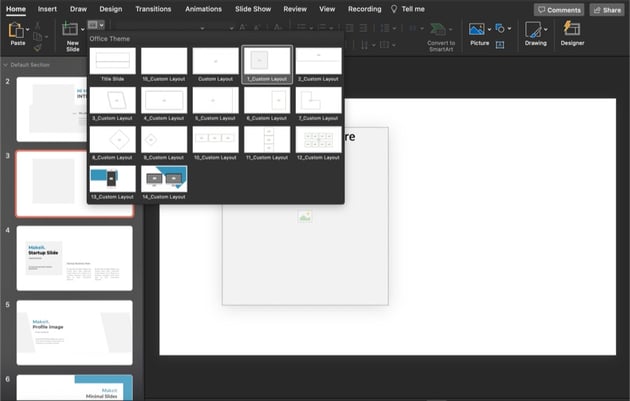Image resolution: width=630 pixels, height=401 pixels.
Task: Click the Share button
Action: (x=606, y=9)
